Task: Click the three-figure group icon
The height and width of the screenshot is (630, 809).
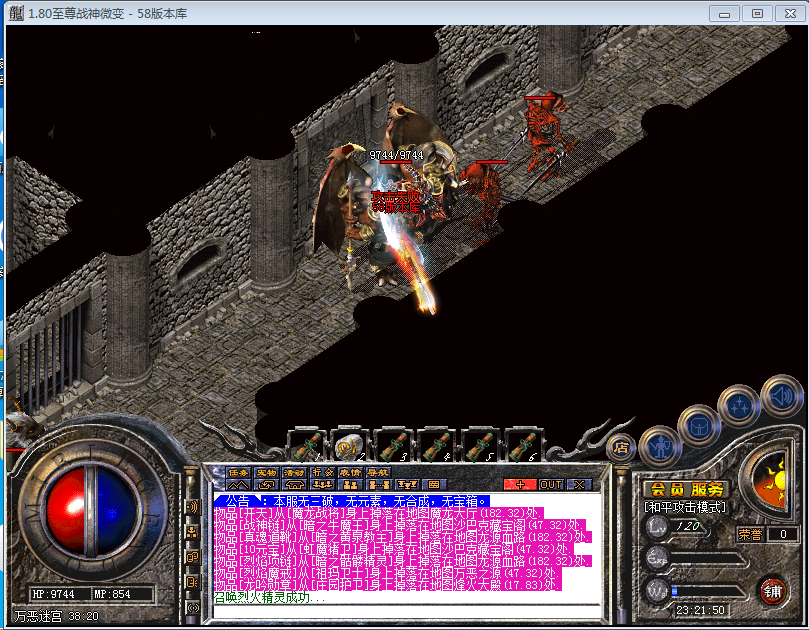Action: (322, 484)
